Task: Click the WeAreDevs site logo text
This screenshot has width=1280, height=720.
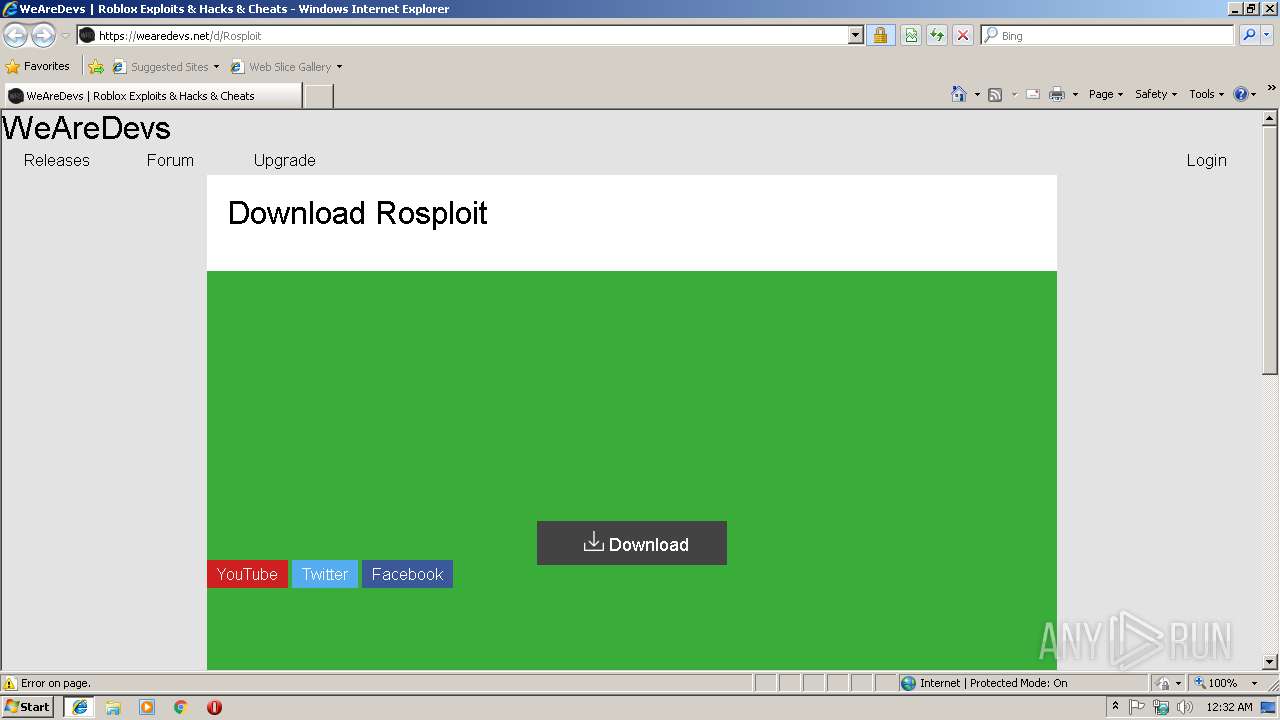Action: [x=86, y=128]
